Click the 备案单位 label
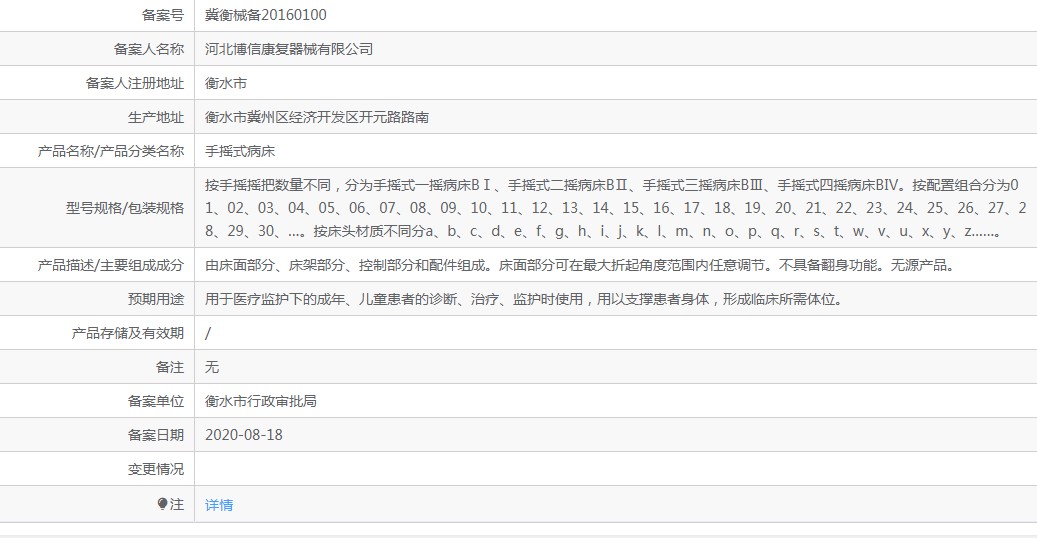This screenshot has width=1037, height=538. coord(156,401)
